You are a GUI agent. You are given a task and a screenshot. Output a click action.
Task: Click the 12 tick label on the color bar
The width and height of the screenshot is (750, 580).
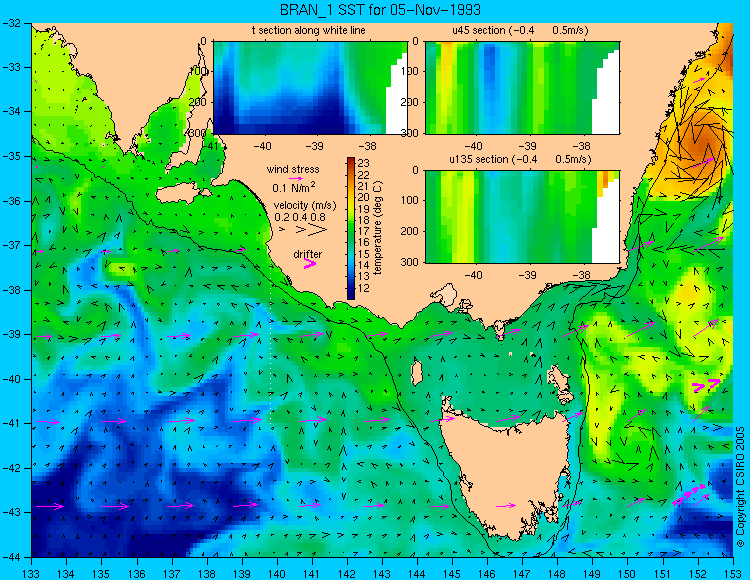(x=364, y=288)
